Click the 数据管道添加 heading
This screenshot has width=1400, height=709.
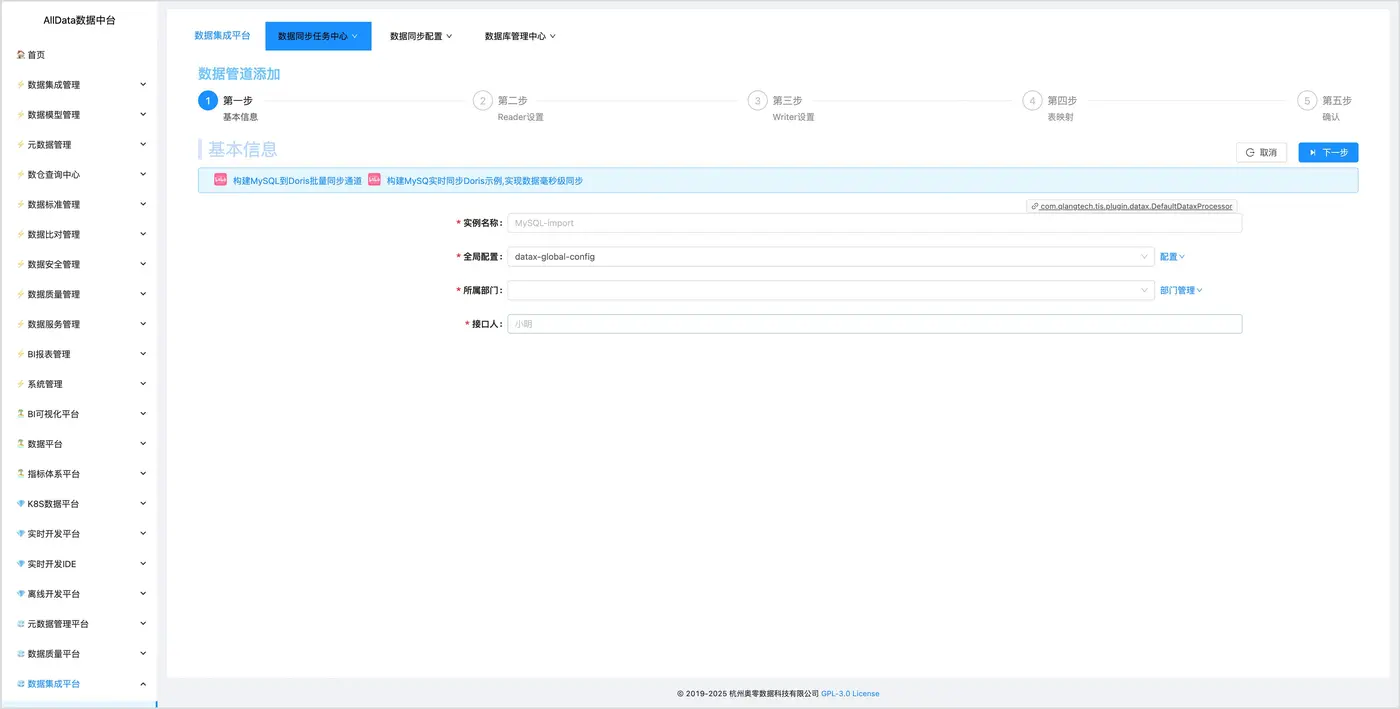click(239, 74)
